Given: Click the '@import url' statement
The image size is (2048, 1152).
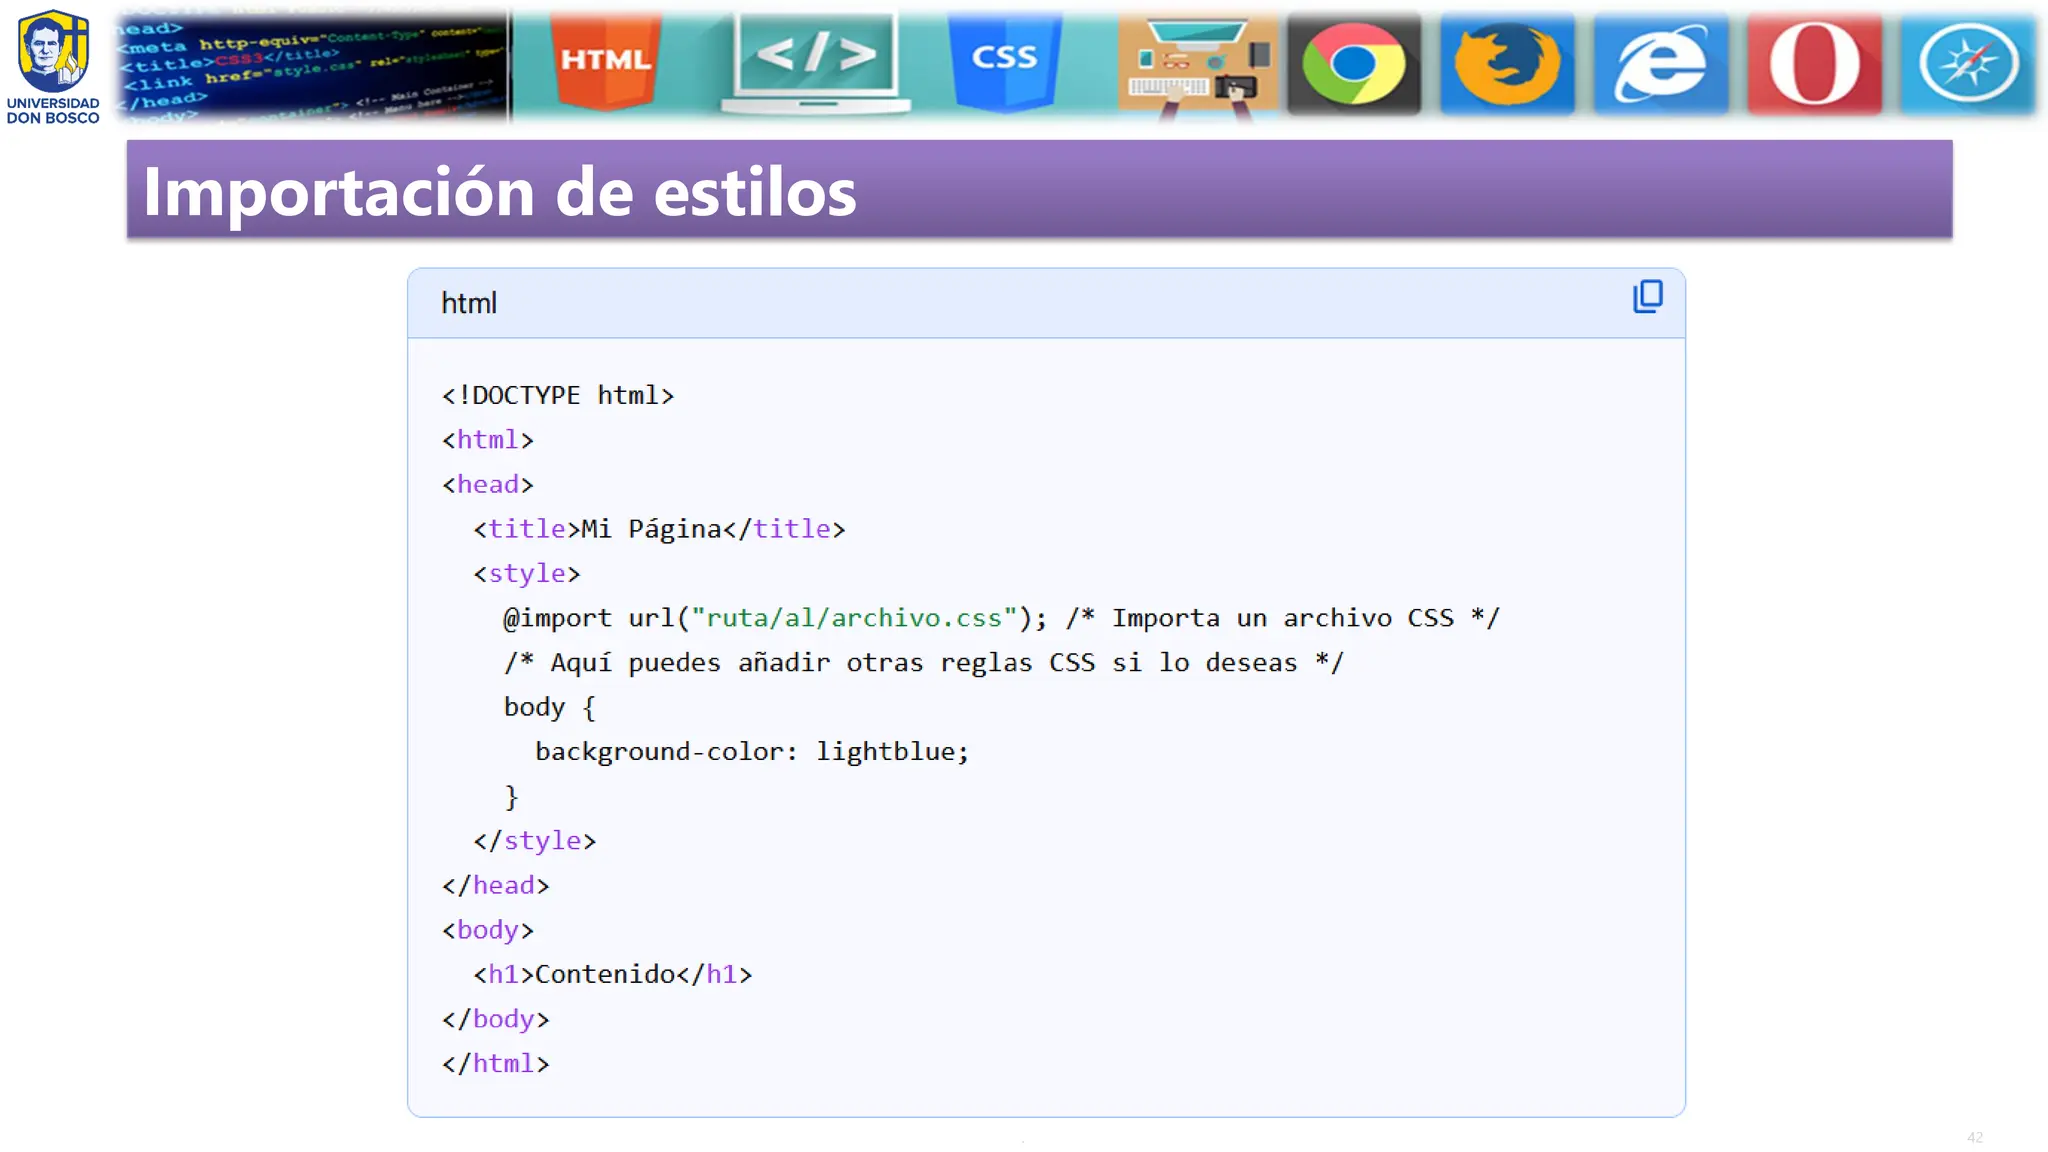Looking at the screenshot, I should click(x=775, y=618).
